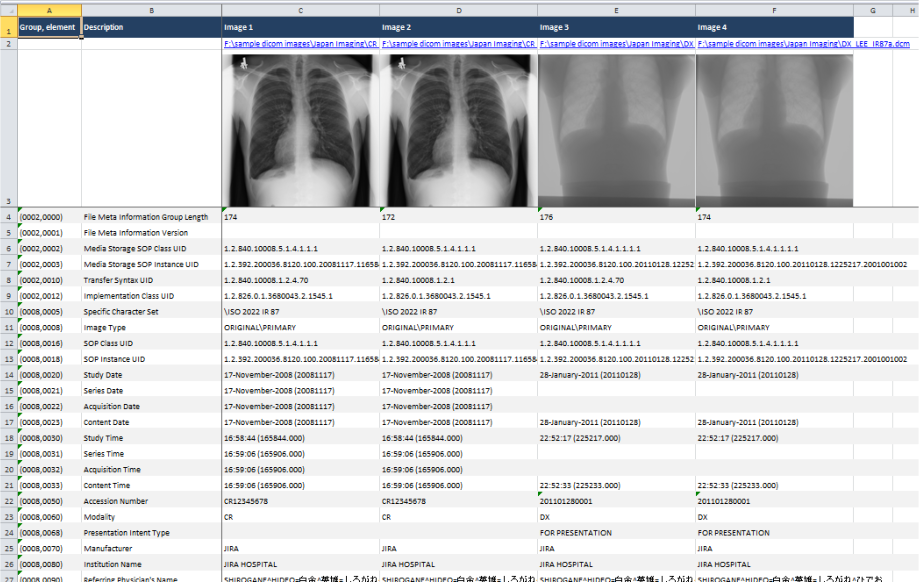Click the Select All corner button
Image resolution: width=919 pixels, height=582 pixels.
(x=8, y=9)
